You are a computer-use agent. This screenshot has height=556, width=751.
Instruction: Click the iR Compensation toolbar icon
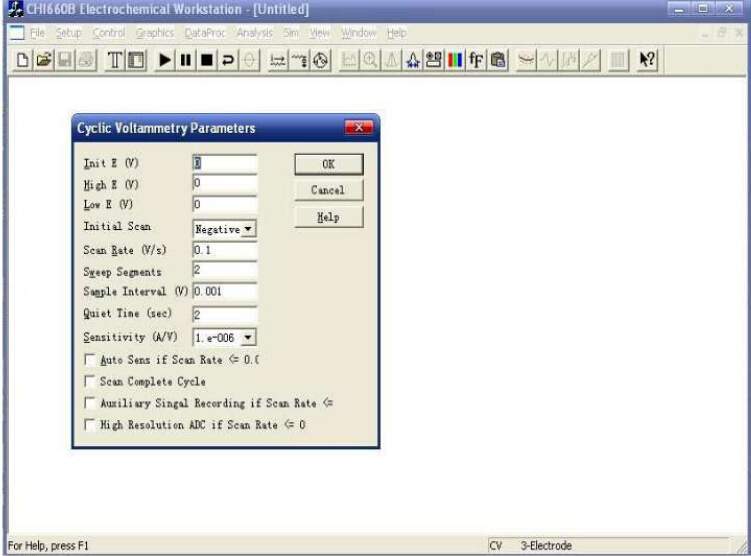click(278, 60)
